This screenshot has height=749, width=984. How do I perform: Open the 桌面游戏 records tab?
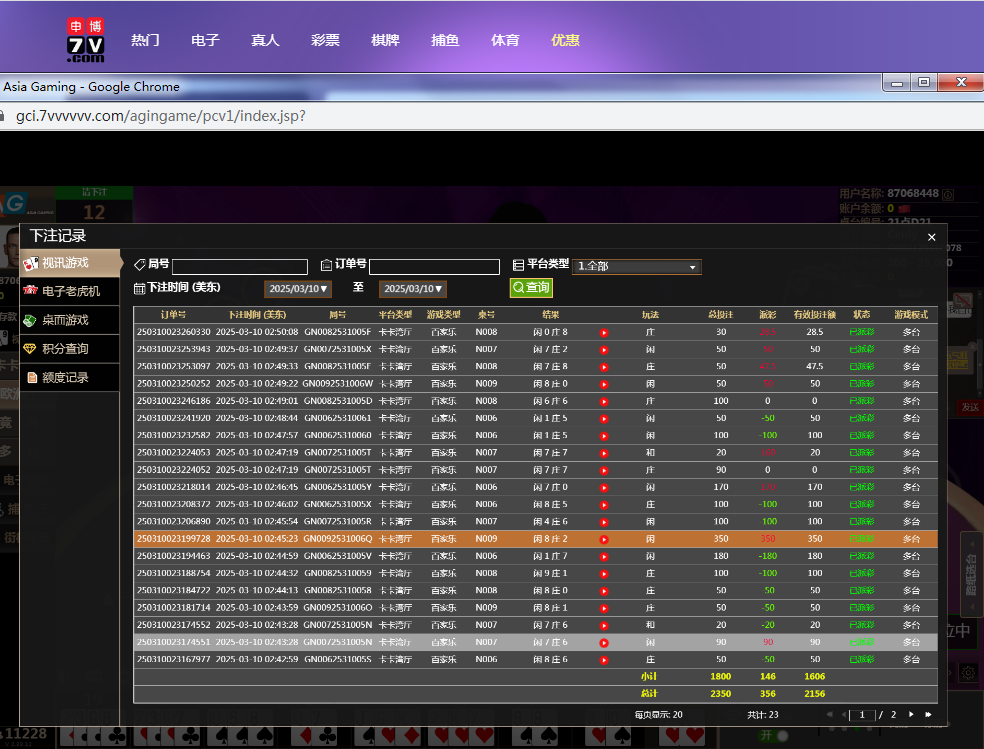click(65, 320)
